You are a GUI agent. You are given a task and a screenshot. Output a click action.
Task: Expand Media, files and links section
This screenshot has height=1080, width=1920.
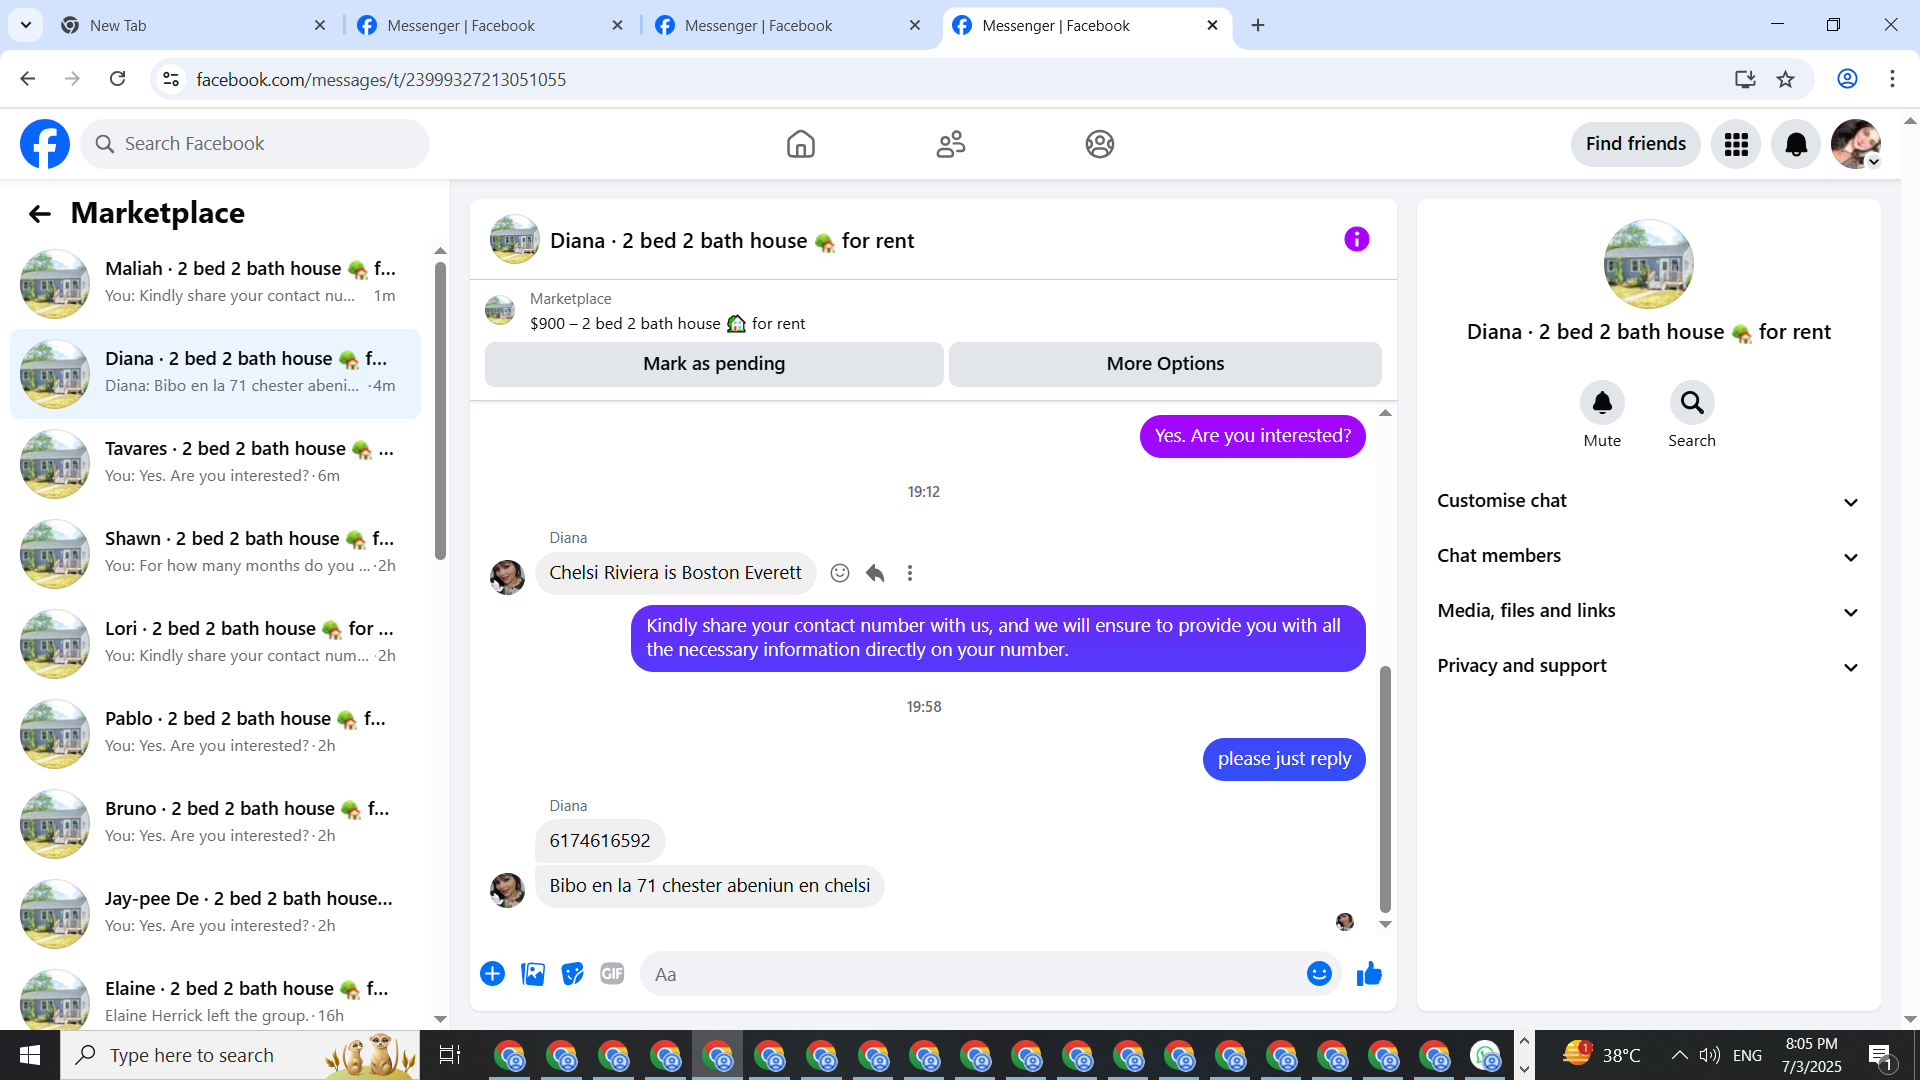[1648, 611]
